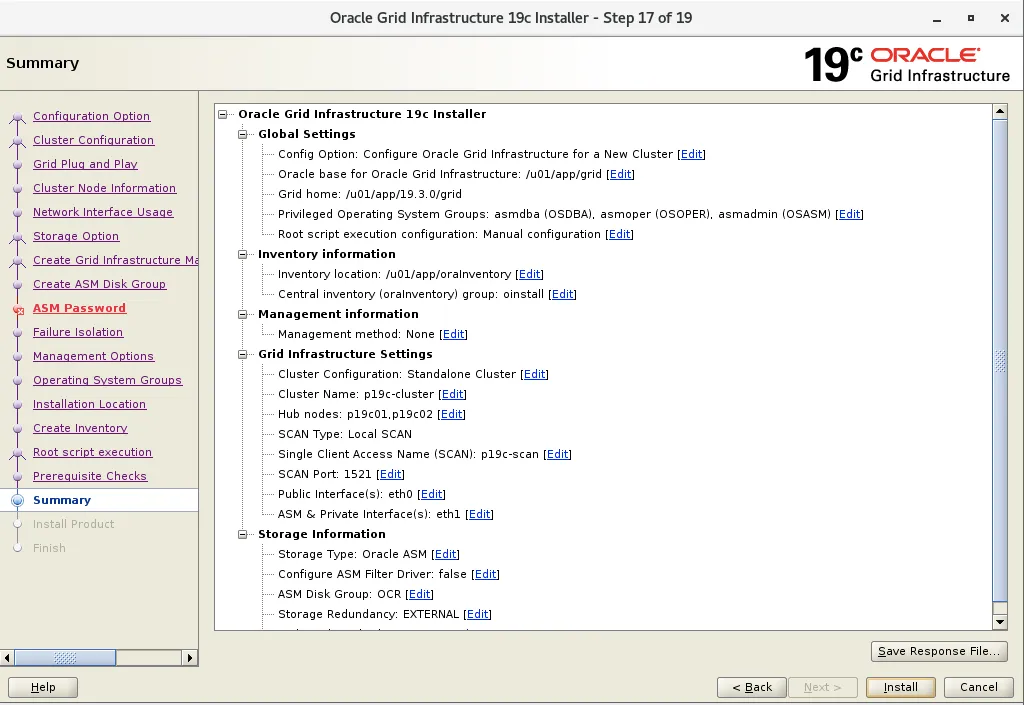Screen dimensions: 1024x705
Task: Click Edit beside Configure ASM Filter Driver
Action: tap(485, 574)
